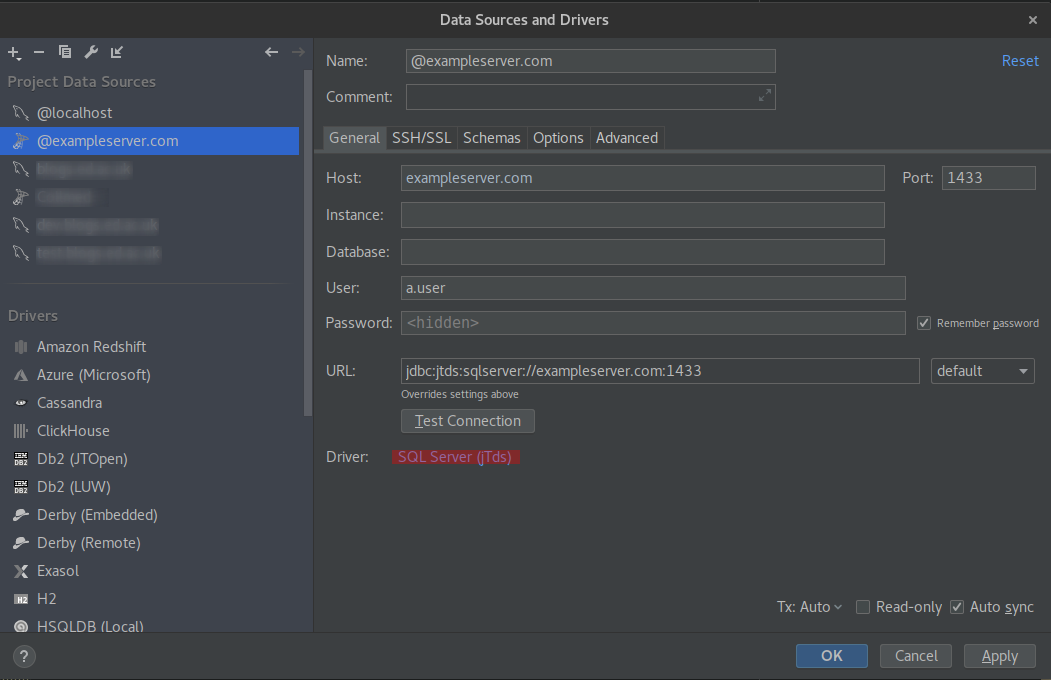Choose the Derby (Embedded) driver

151,515
